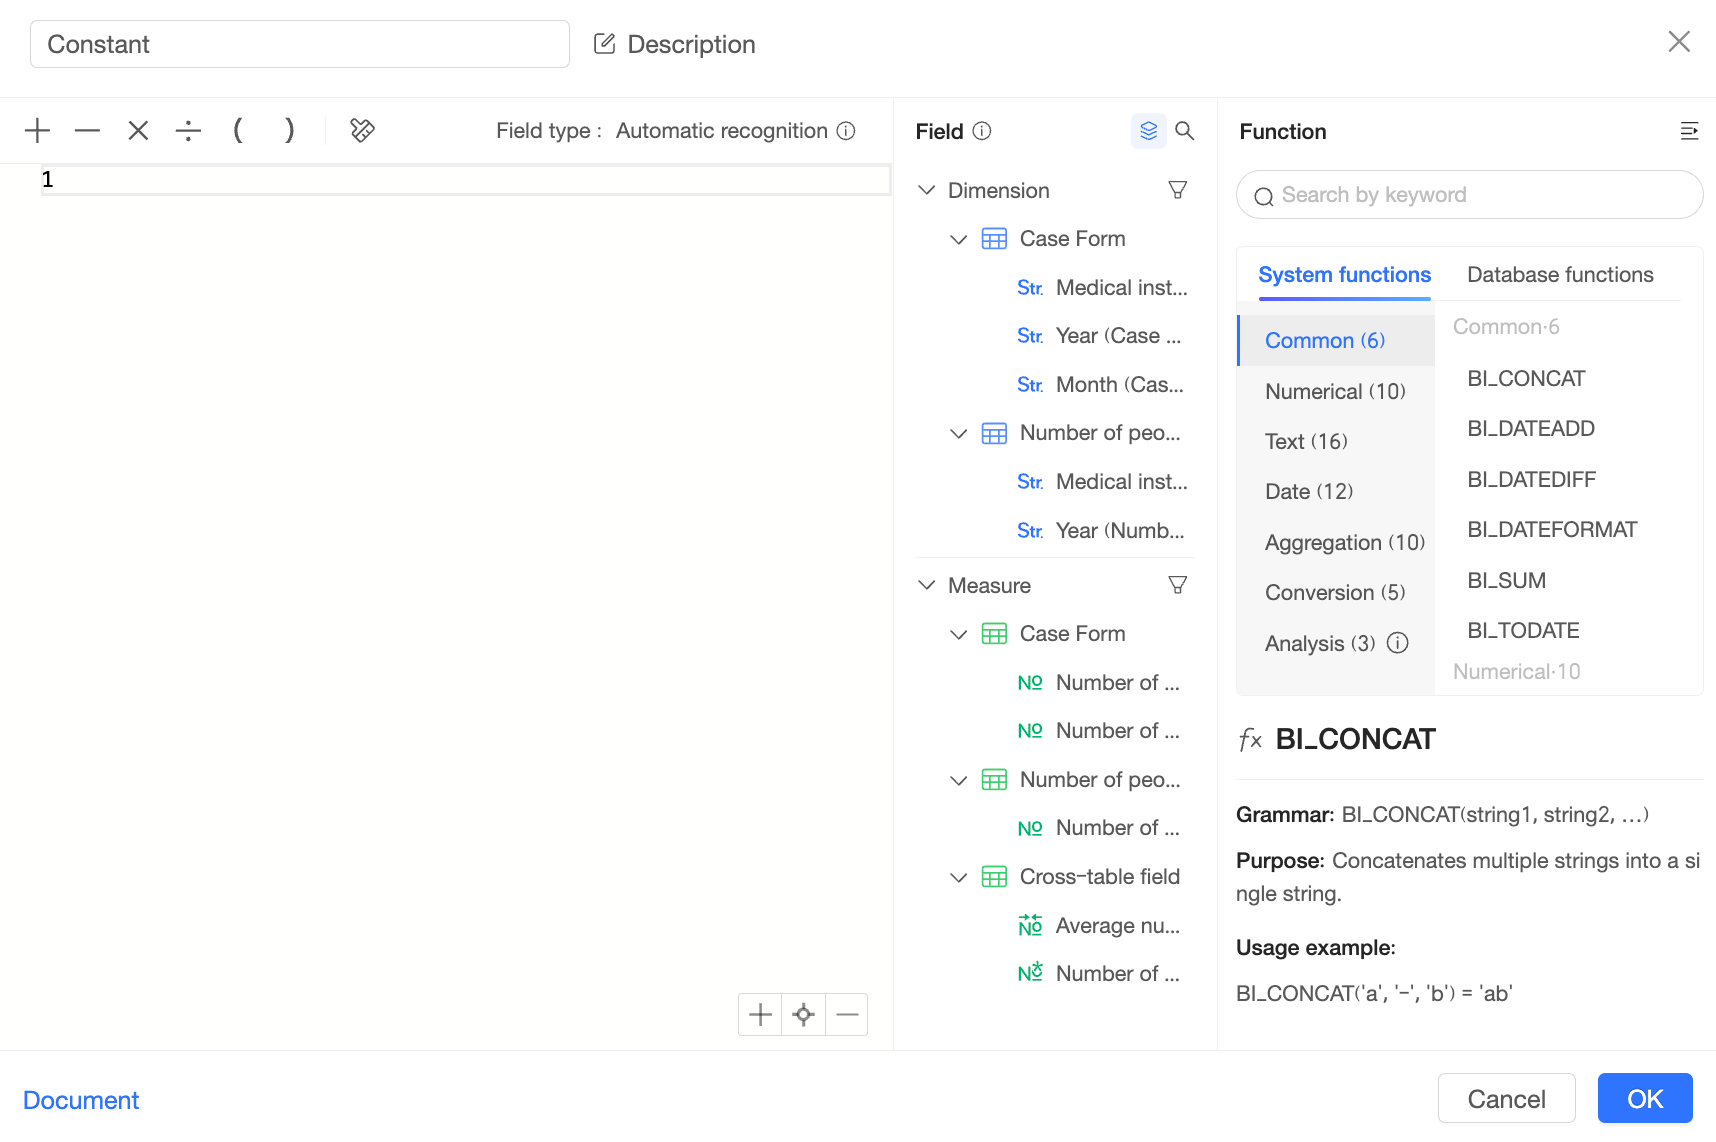Insert the multiply operator
Image resolution: width=1716 pixels, height=1142 pixels.
coord(138,130)
